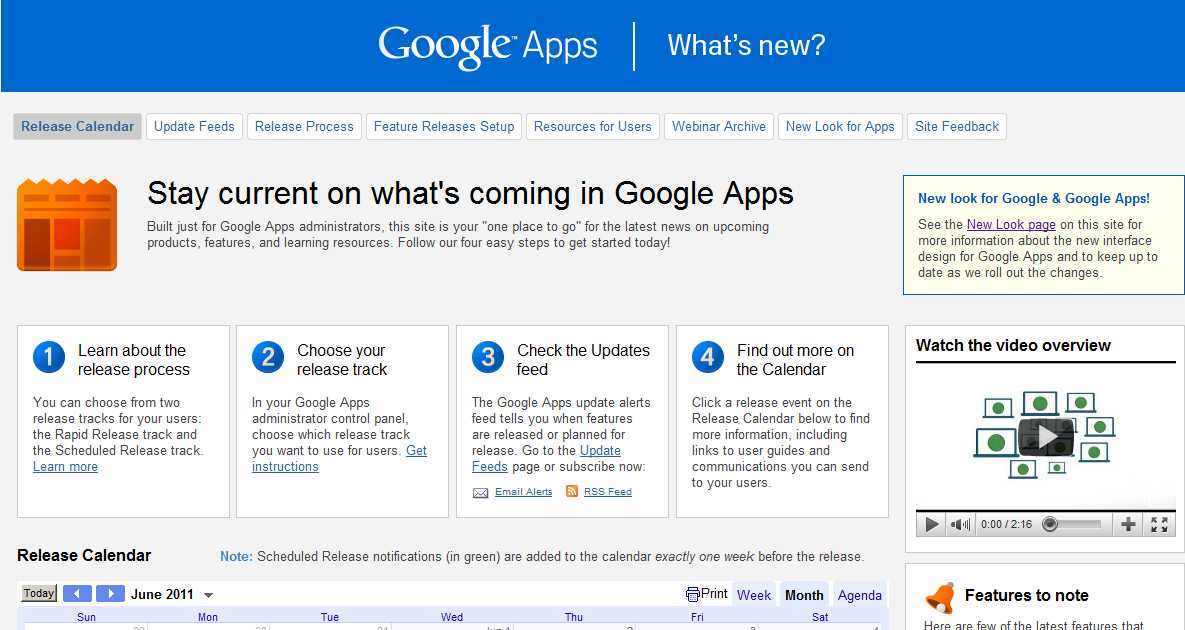Advance calendar with the right arrow button
1185x630 pixels.
pyautogui.click(x=110, y=594)
